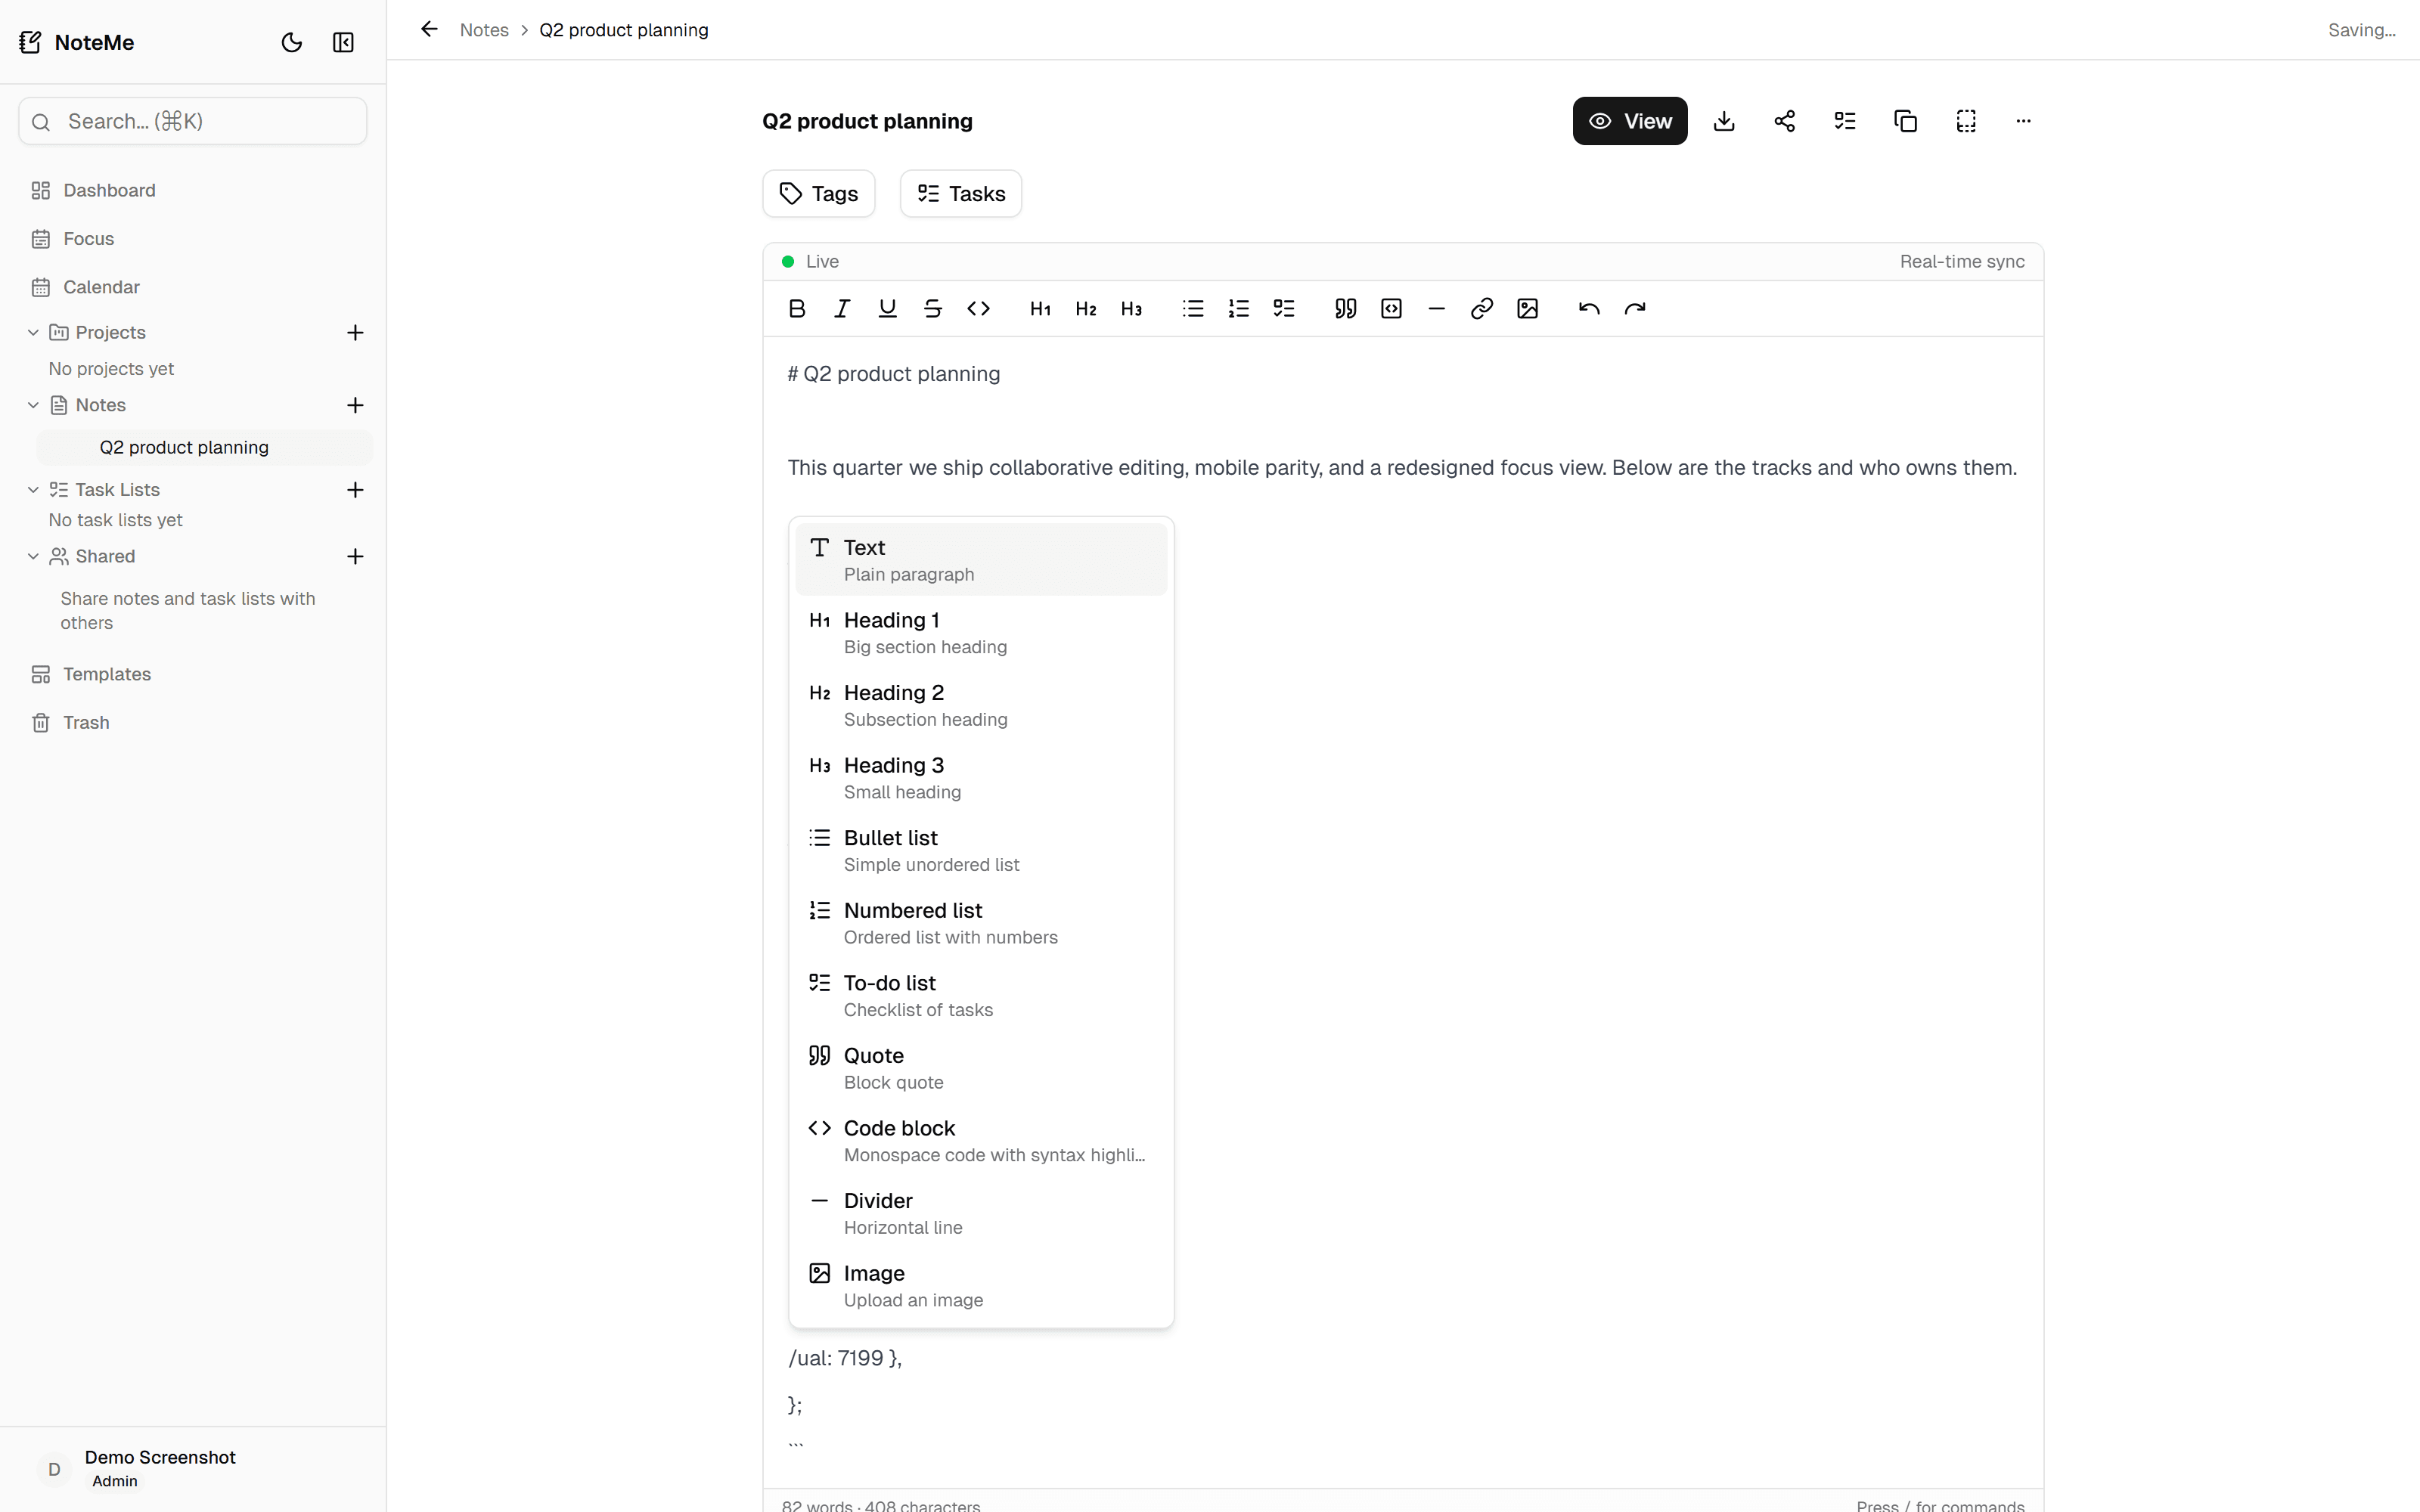Collapse the Projects section

(33, 332)
